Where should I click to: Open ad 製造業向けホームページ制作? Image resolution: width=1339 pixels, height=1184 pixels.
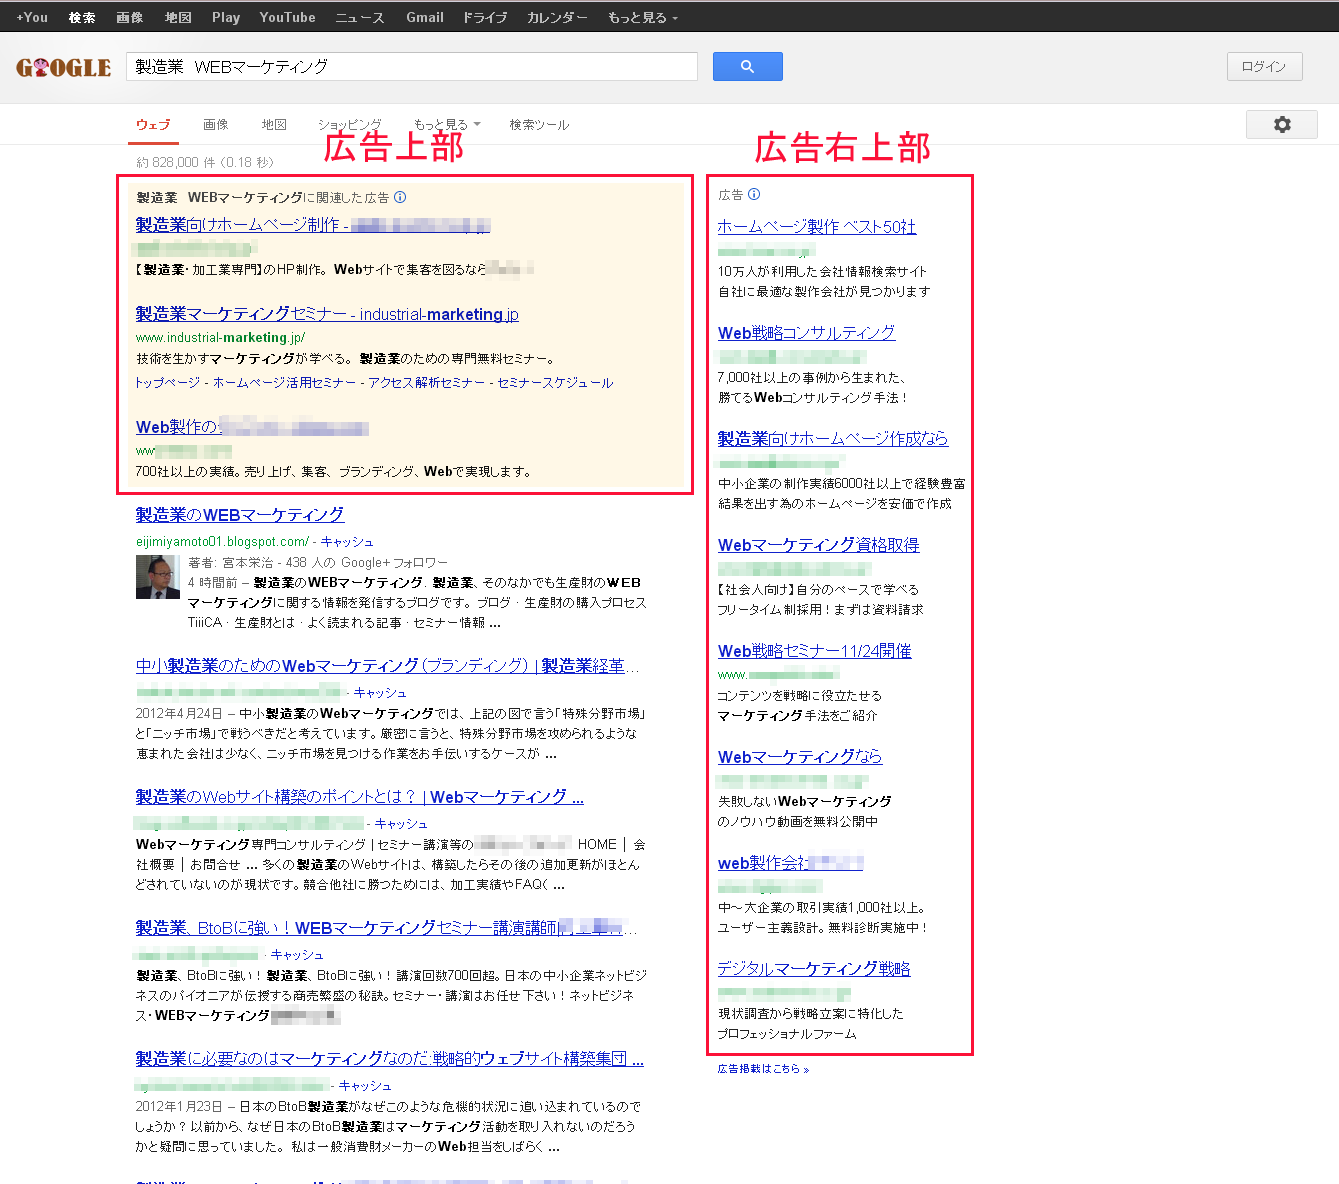click(x=313, y=225)
